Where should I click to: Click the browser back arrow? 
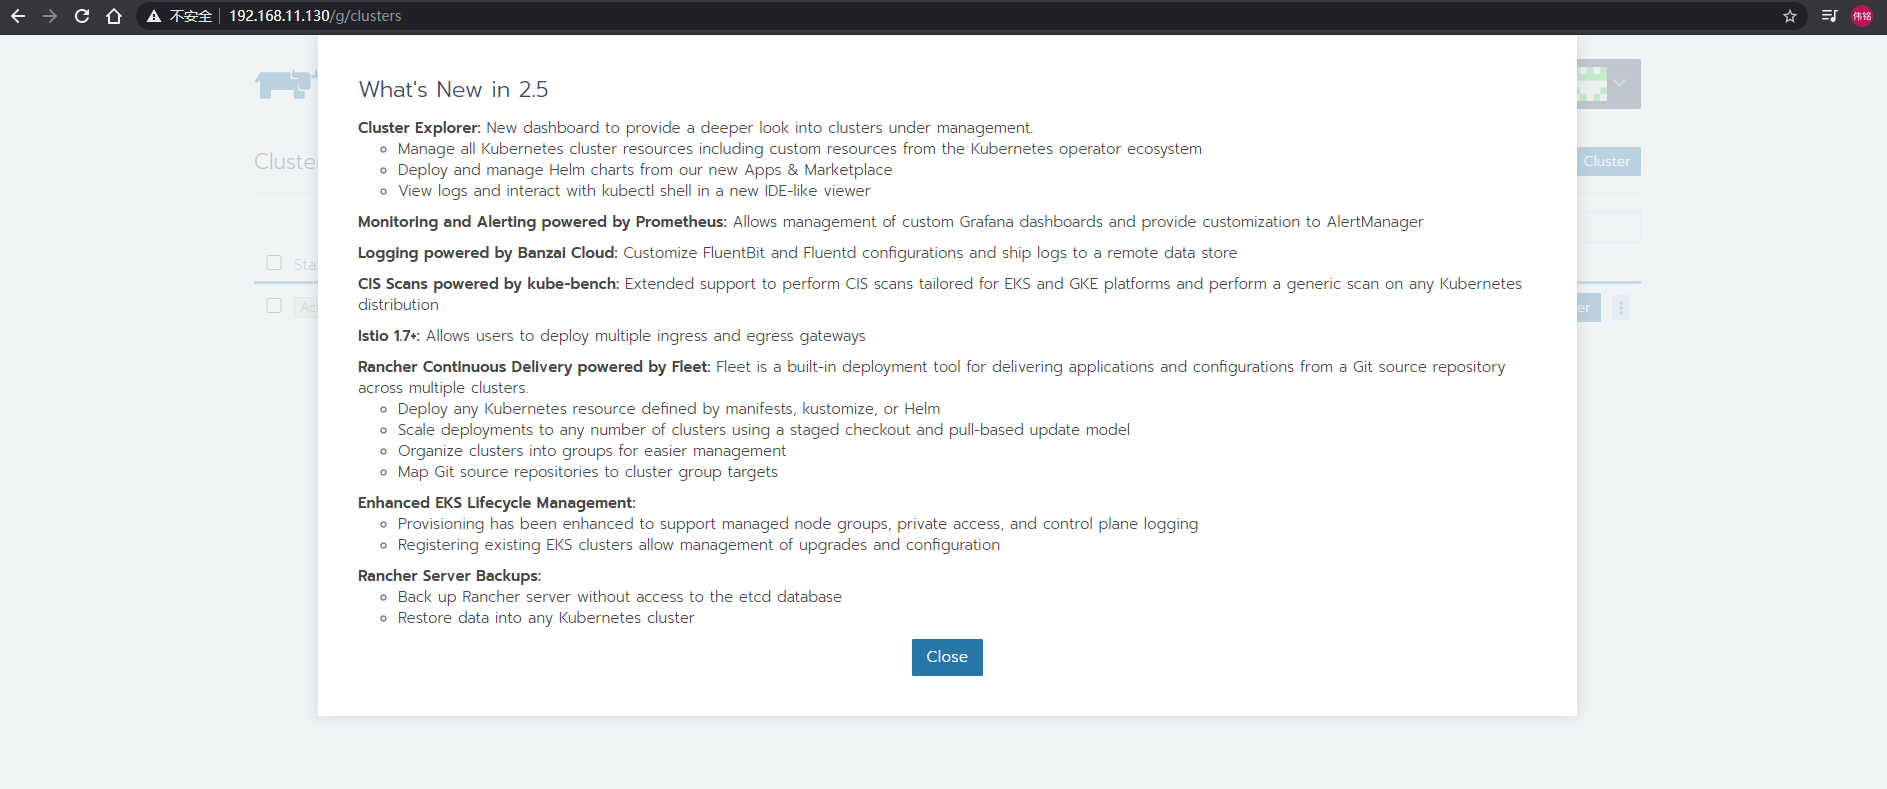coord(18,16)
